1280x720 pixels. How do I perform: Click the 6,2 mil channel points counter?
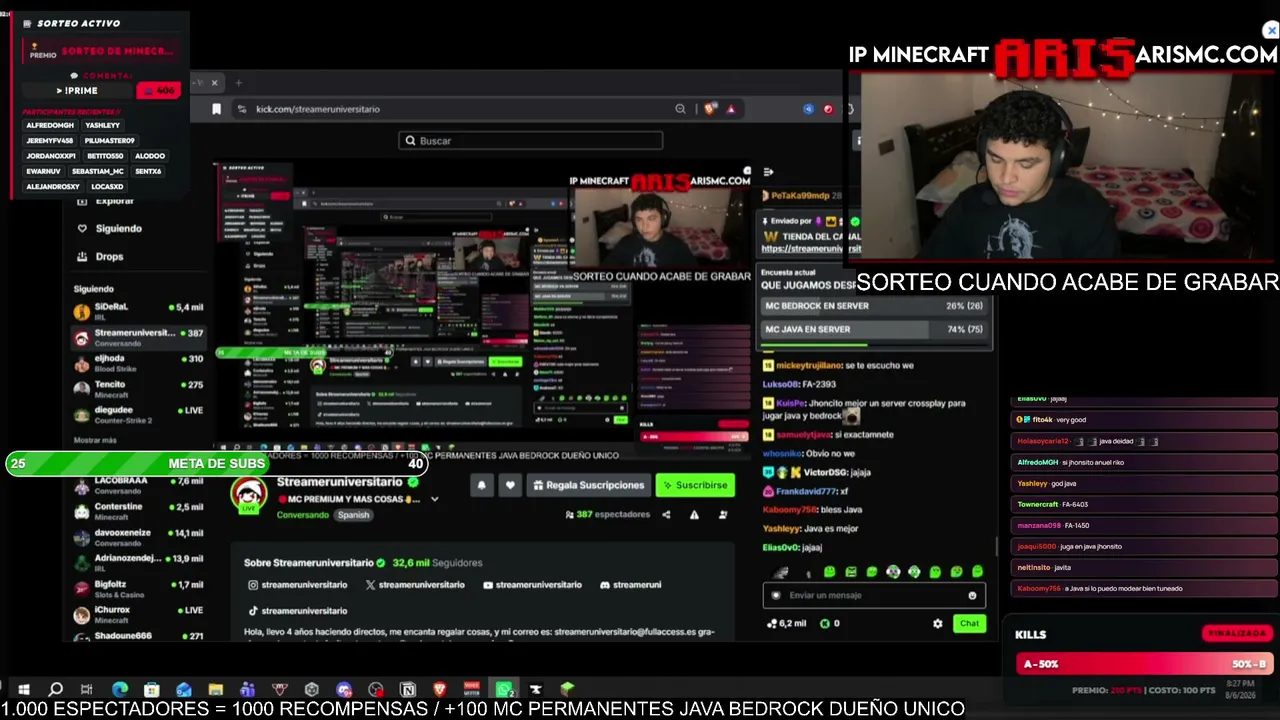coord(787,623)
